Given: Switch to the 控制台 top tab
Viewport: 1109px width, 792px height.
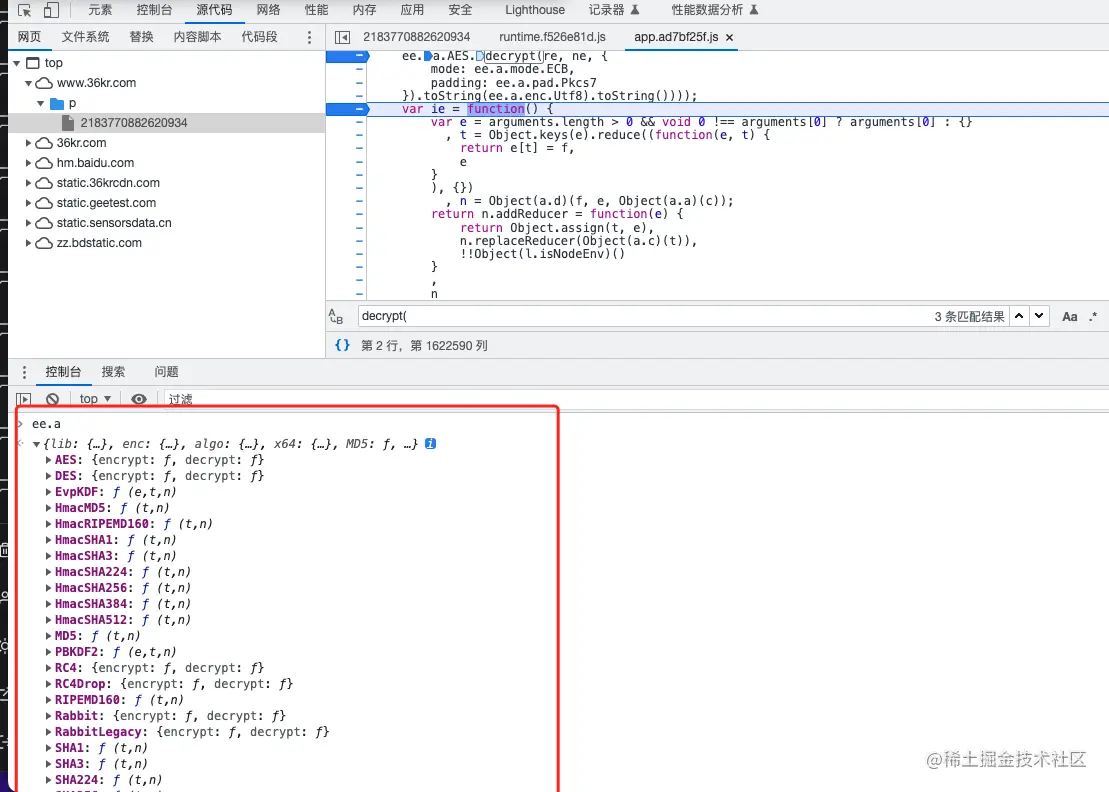Looking at the screenshot, I should tap(154, 10).
